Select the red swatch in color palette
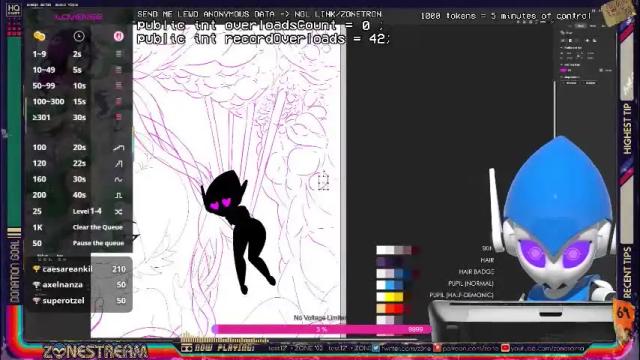Viewport: 640px width, 360px height. (x=398, y=309)
